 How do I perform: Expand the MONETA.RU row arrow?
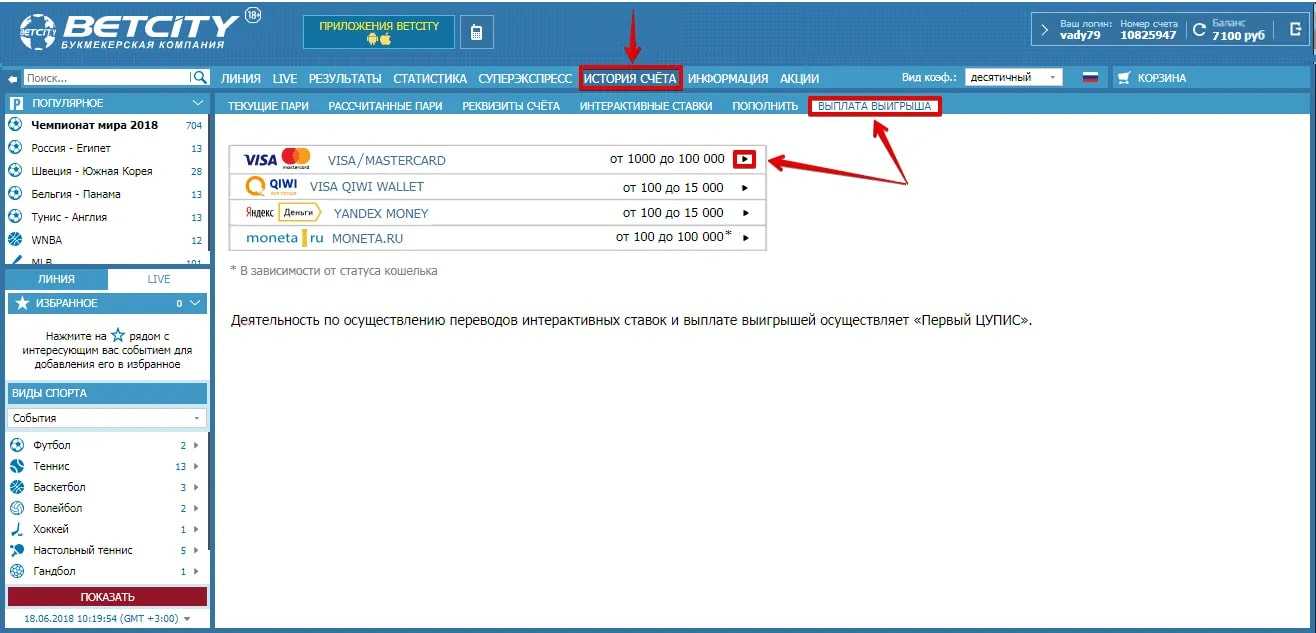[745, 238]
